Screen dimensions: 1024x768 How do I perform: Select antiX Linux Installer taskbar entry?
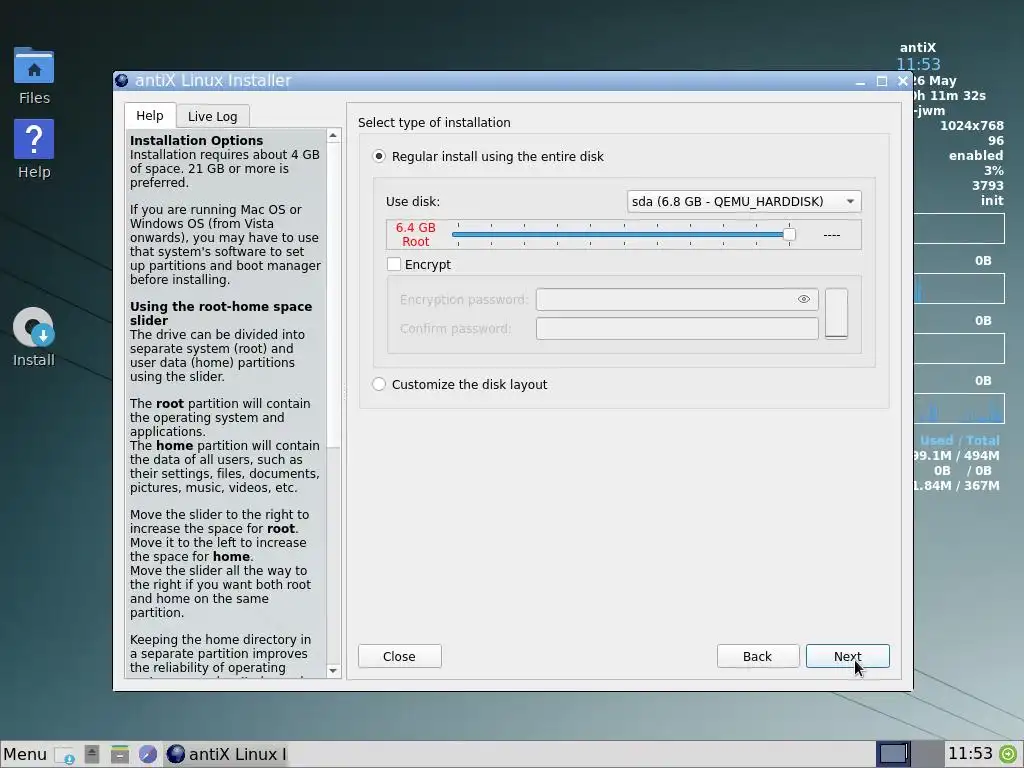(226, 754)
